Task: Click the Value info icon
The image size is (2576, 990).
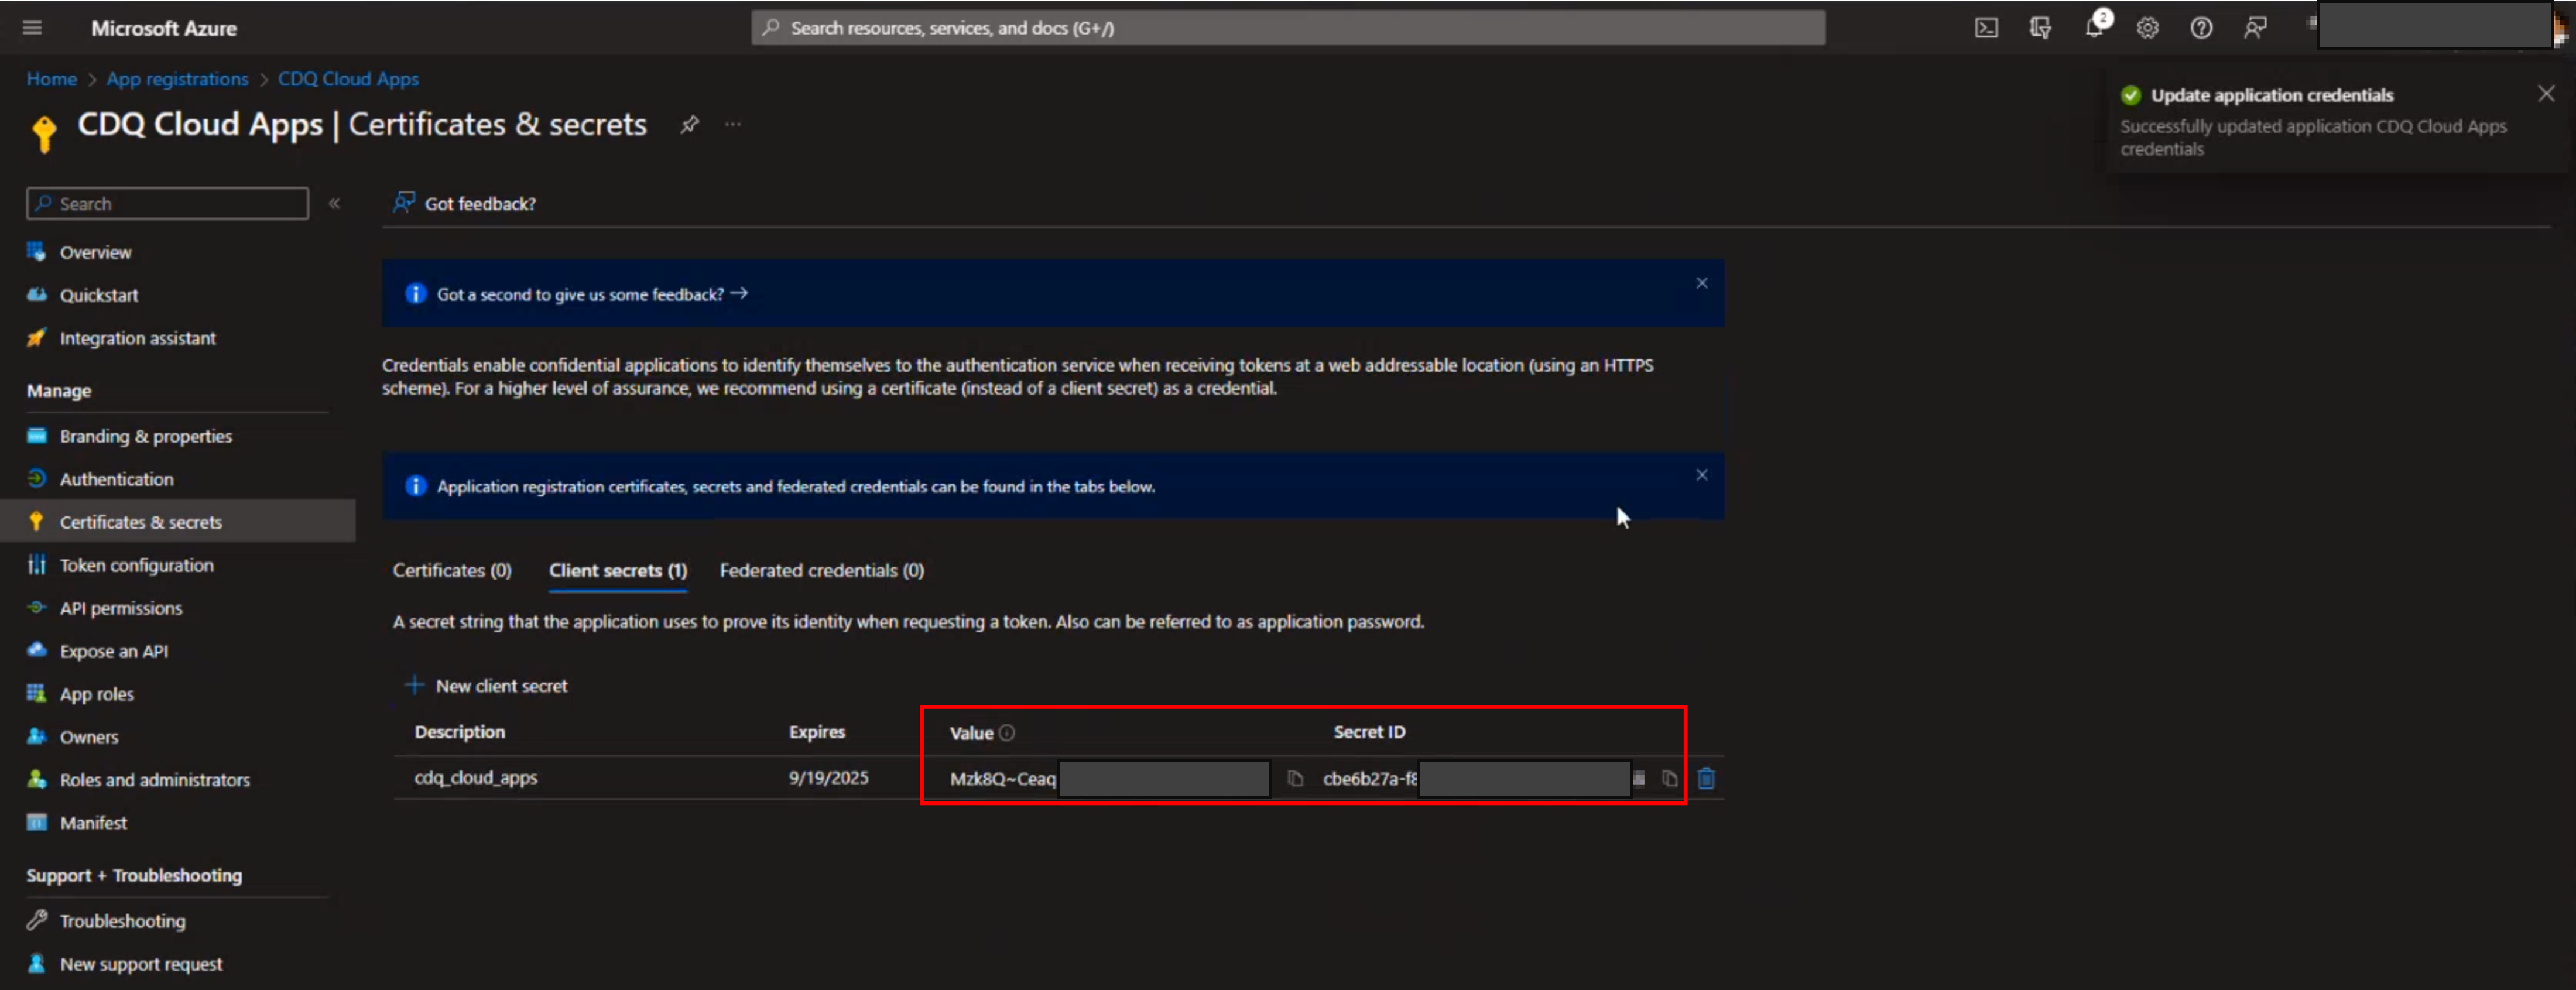Action: tap(1007, 733)
